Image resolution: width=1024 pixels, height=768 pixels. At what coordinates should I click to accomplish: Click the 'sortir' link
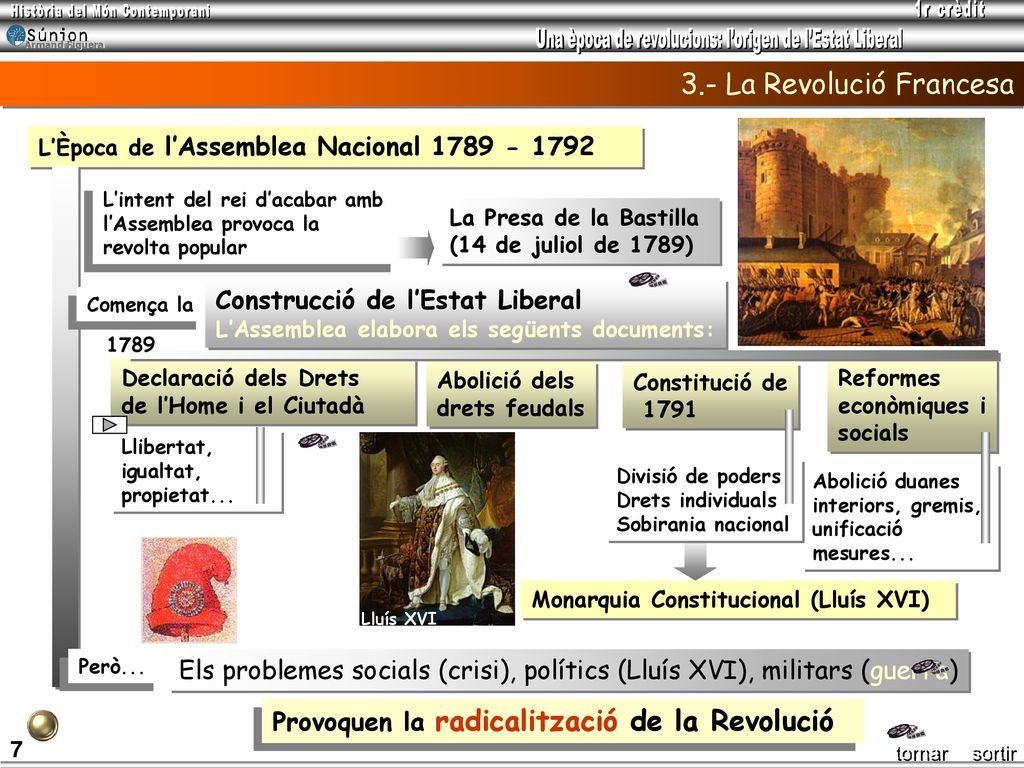point(994,754)
